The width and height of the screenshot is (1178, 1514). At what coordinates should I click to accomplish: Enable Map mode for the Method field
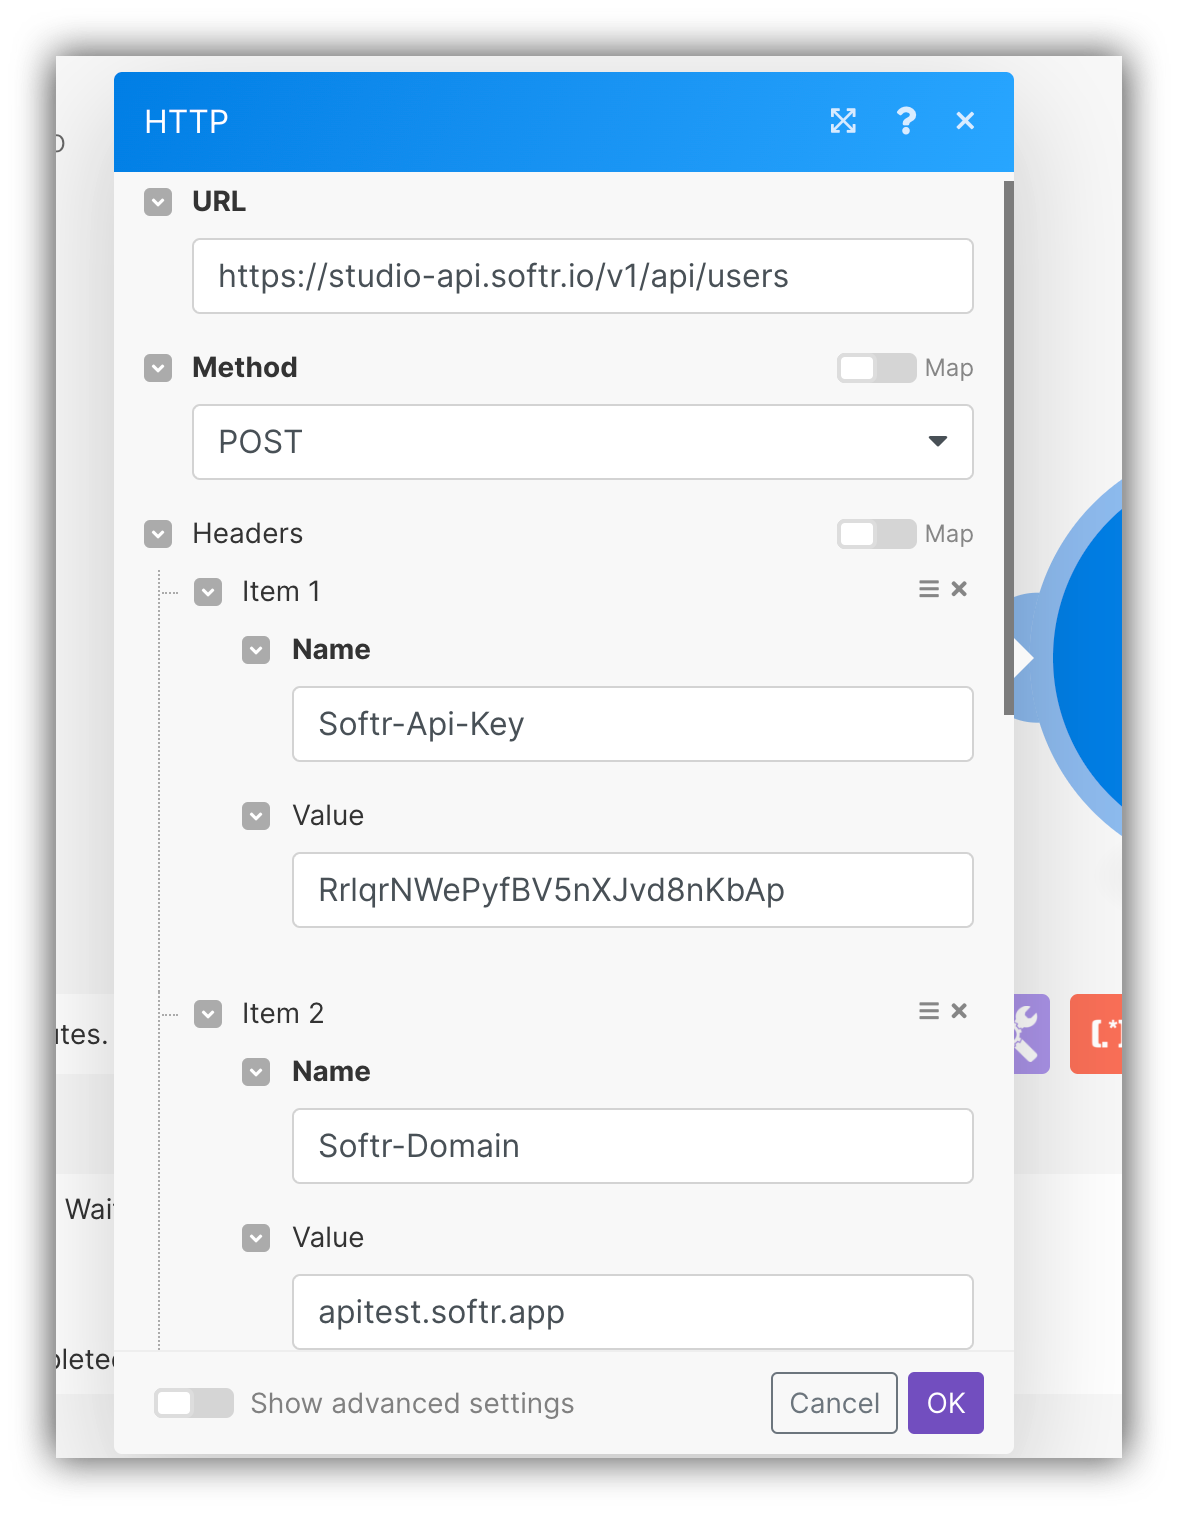875,368
